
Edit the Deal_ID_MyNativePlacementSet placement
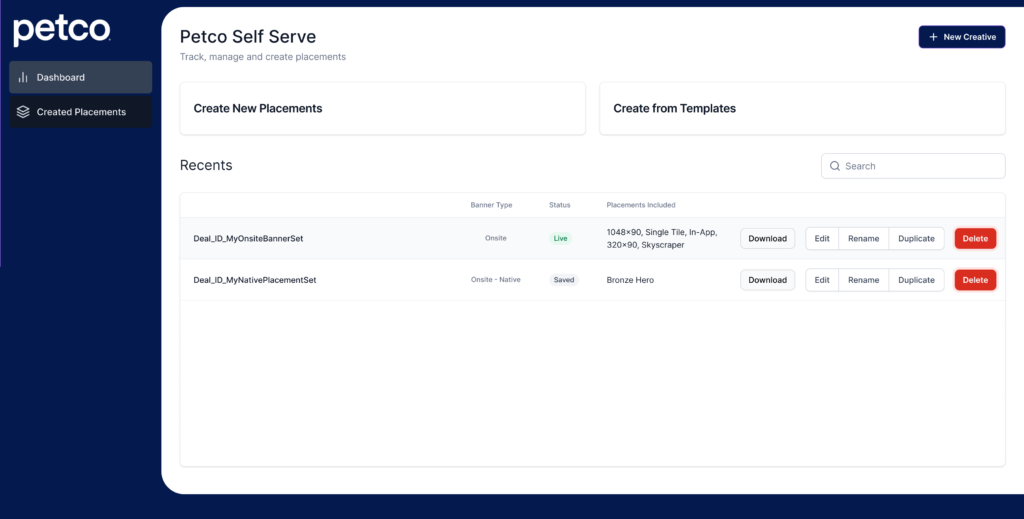(821, 280)
